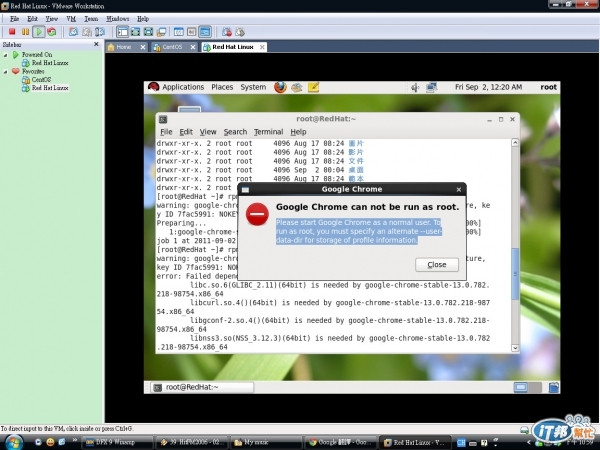Image resolution: width=600 pixels, height=450 pixels.
Task: Open VMware File menu
Action: (14, 19)
